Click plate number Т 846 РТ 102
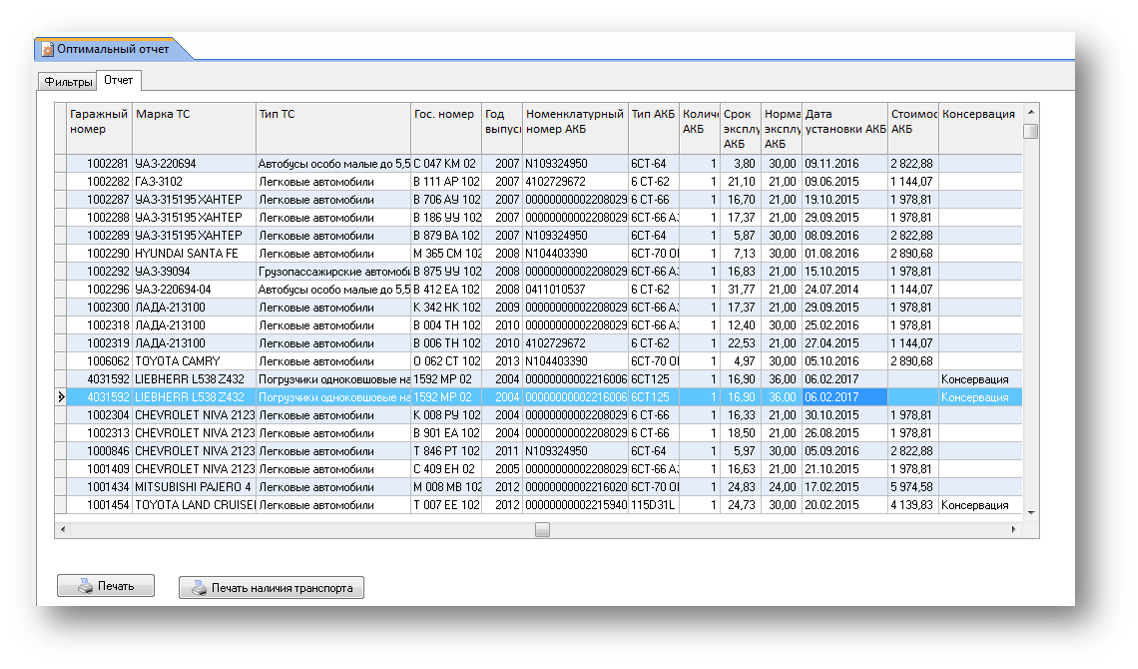This screenshot has height=669, width=1138. (446, 451)
